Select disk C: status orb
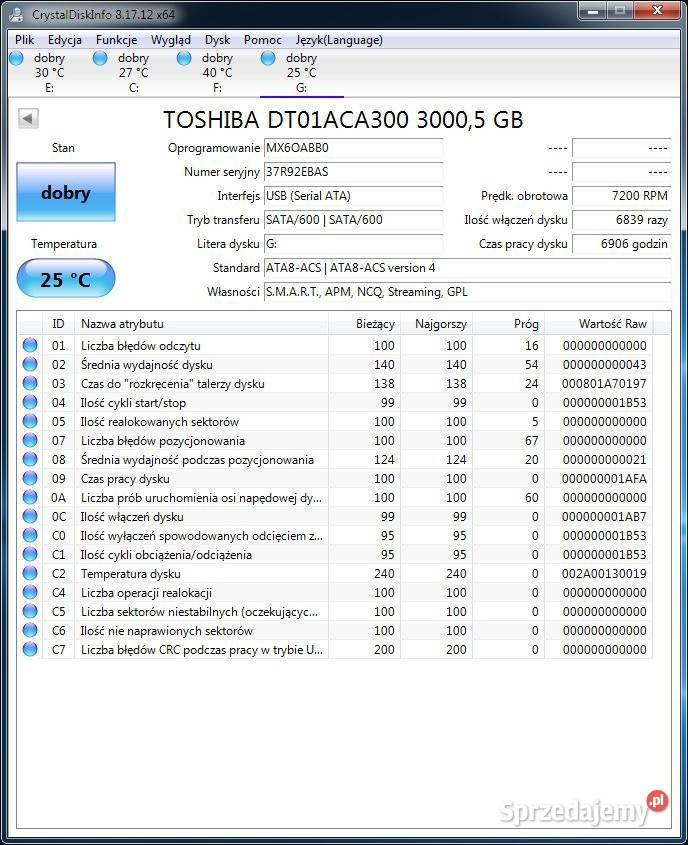Image resolution: width=688 pixels, height=845 pixels. (100, 59)
